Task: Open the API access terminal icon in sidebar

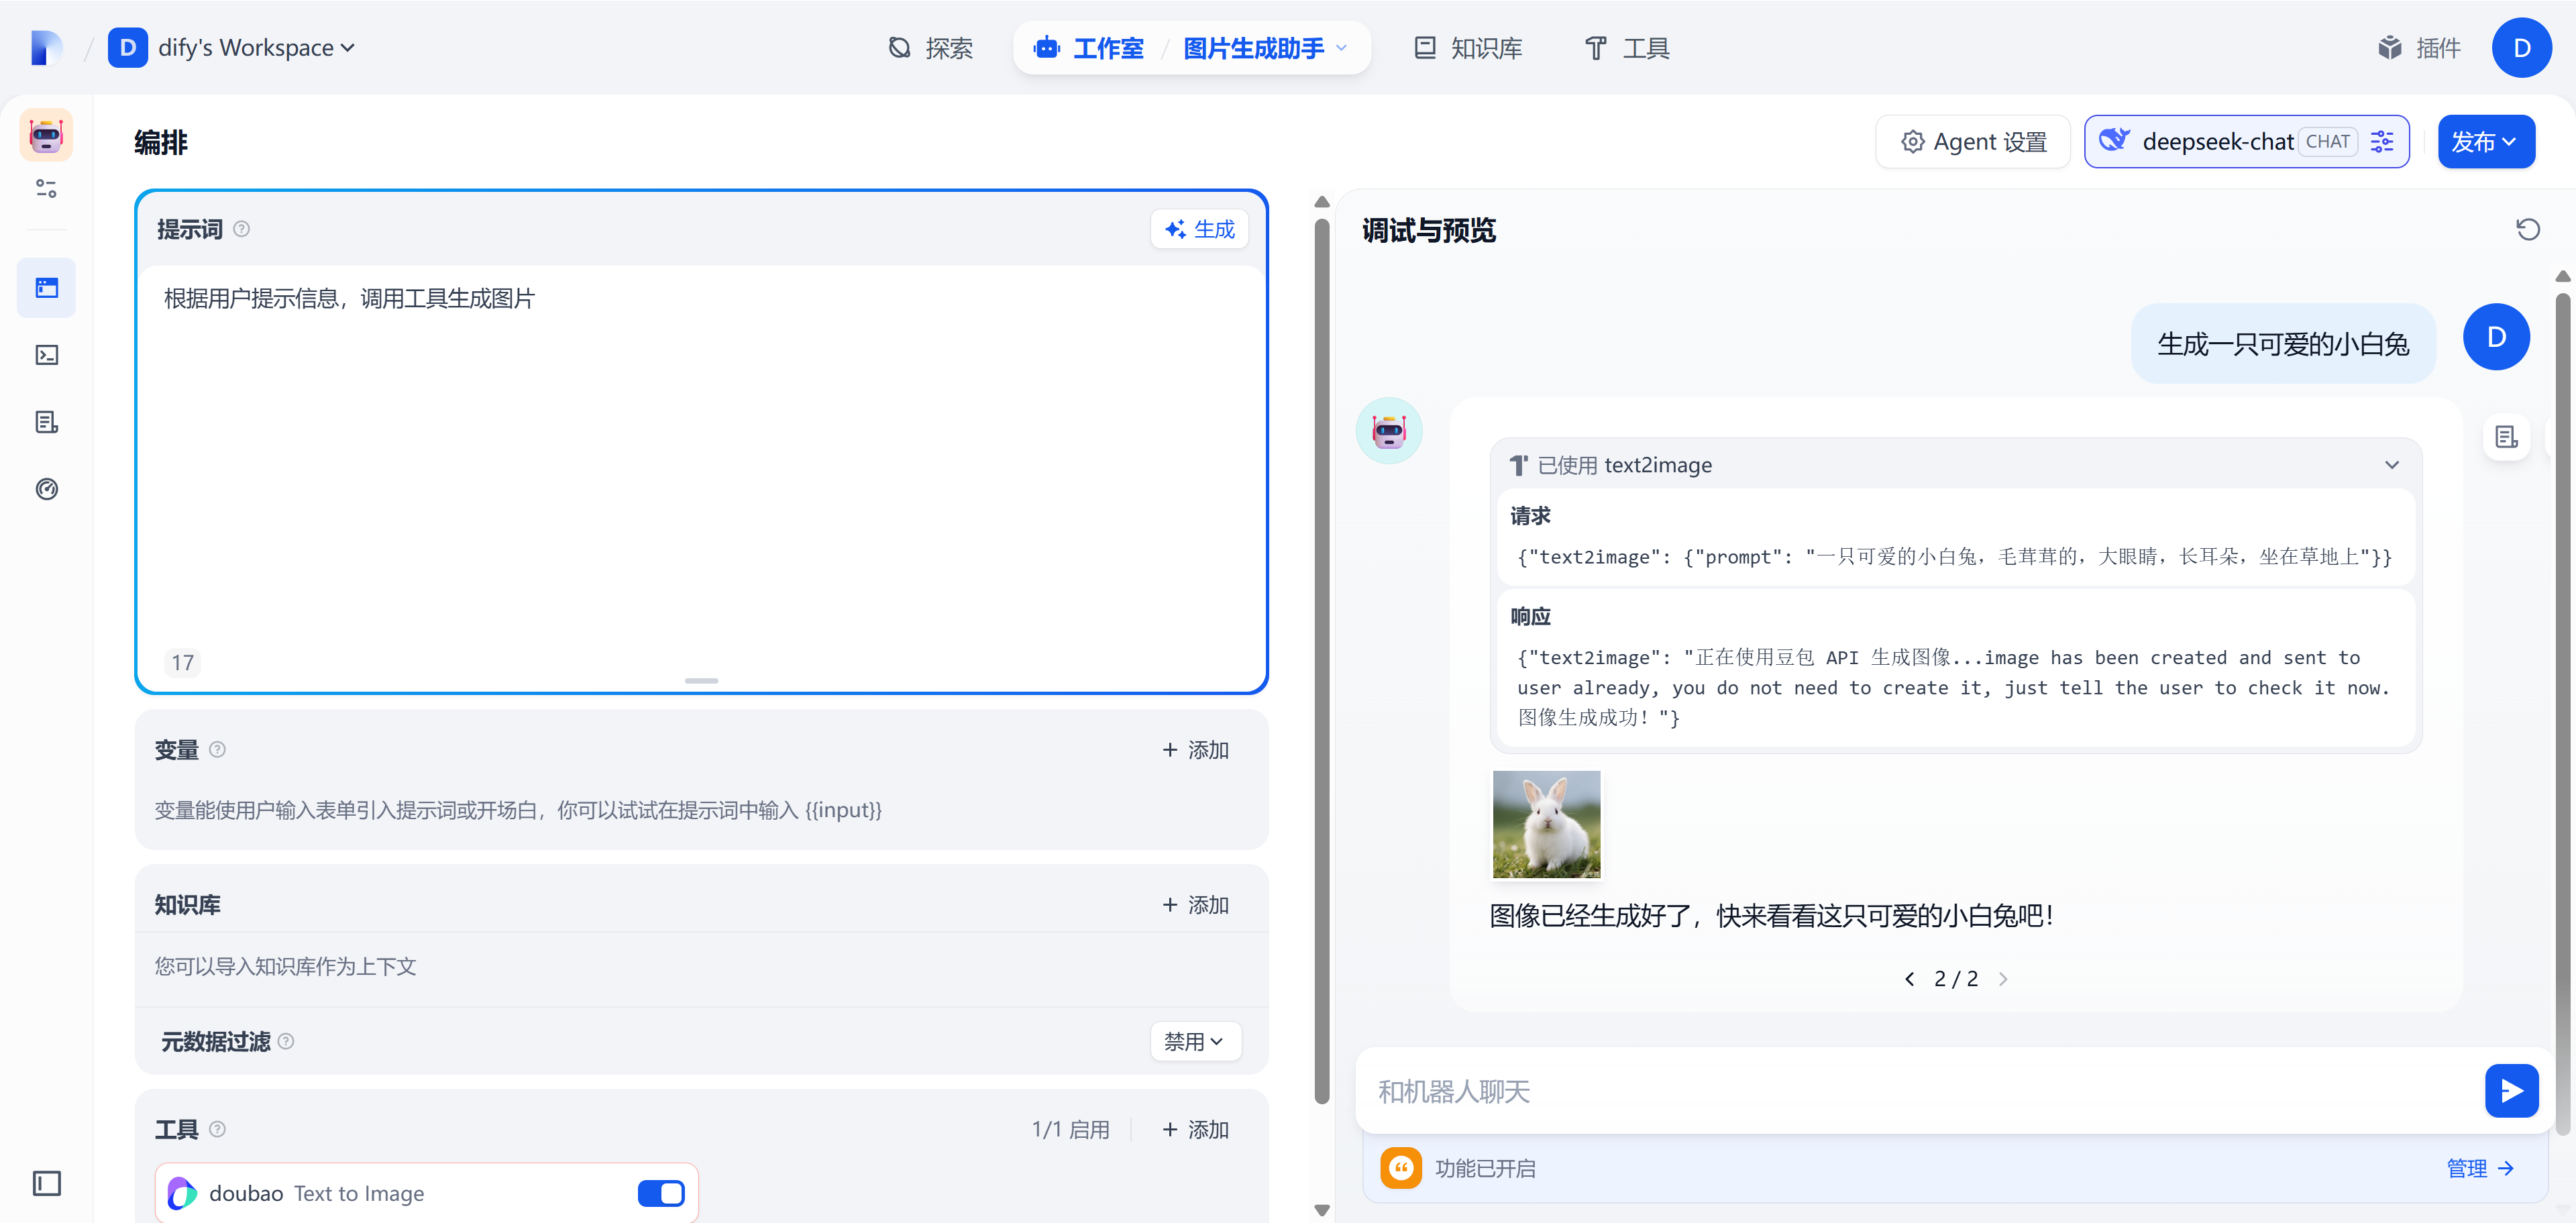Action: click(x=47, y=355)
